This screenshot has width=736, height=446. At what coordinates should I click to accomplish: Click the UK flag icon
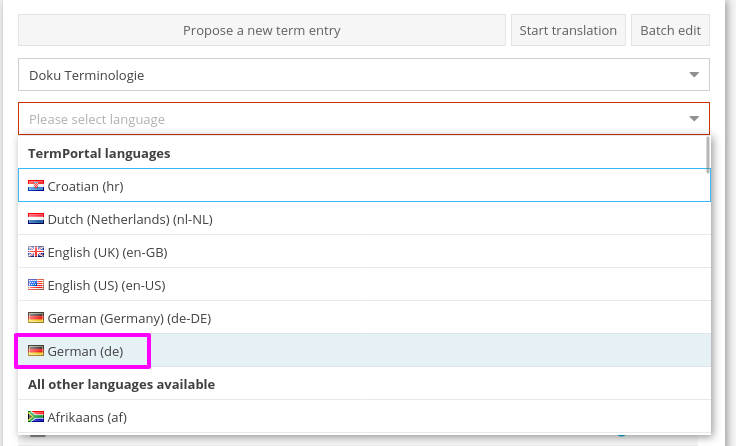coord(36,252)
